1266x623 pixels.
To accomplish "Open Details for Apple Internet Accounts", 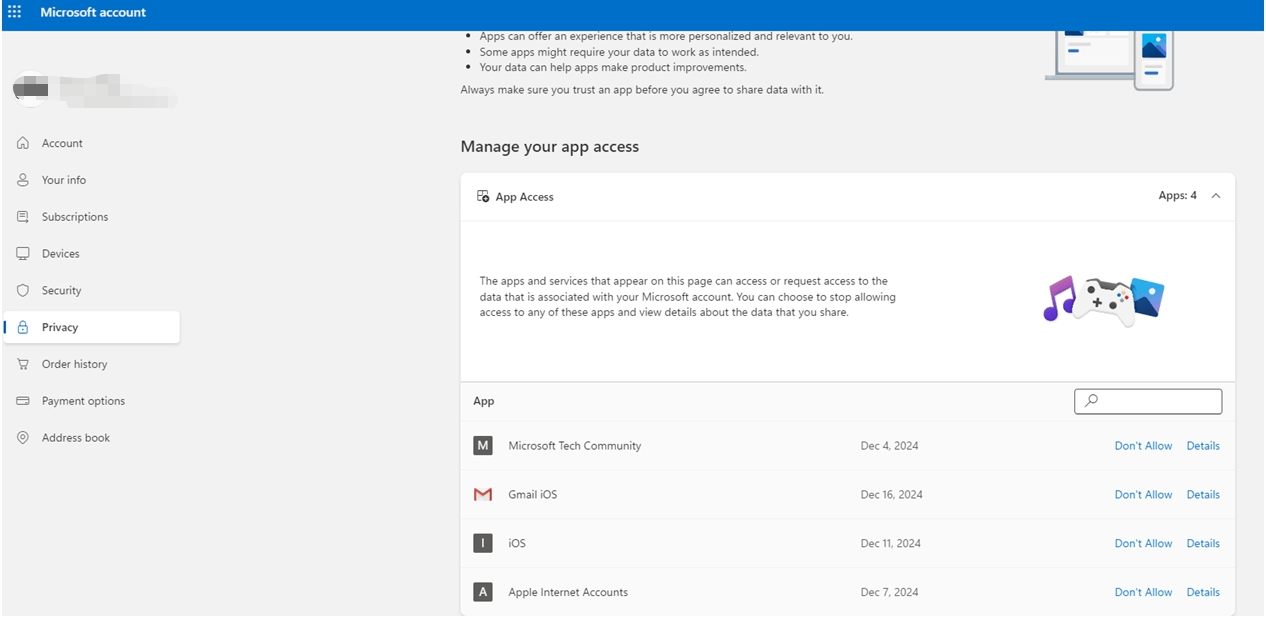I will point(1203,592).
